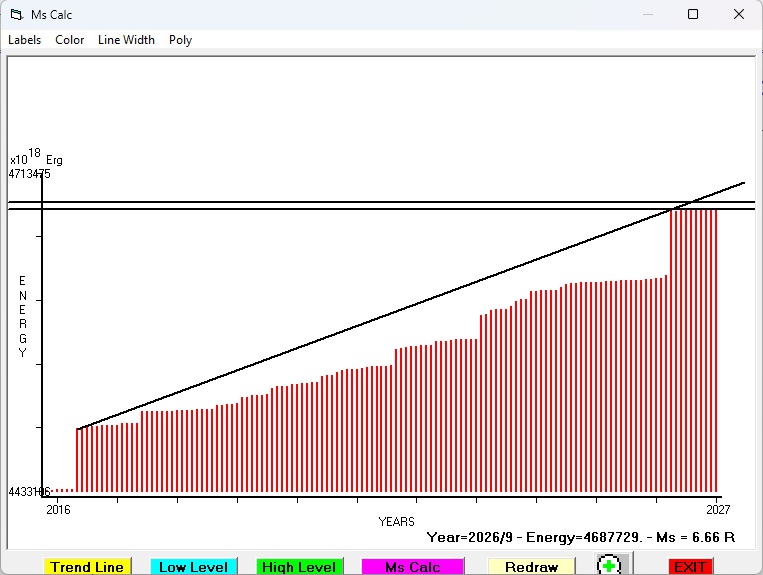Click the 2016 x-axis year label
The image size is (763, 575).
(x=58, y=510)
